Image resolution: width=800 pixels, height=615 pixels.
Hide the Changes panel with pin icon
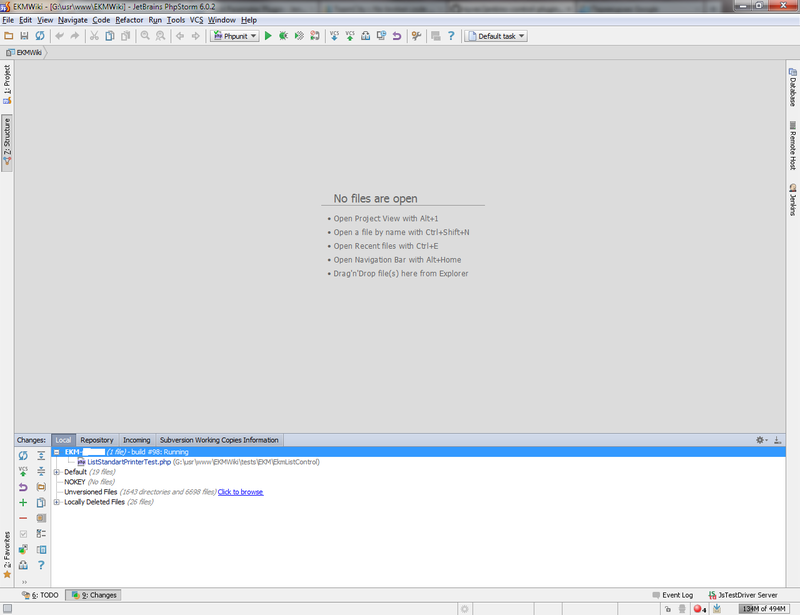pyautogui.click(x=777, y=440)
